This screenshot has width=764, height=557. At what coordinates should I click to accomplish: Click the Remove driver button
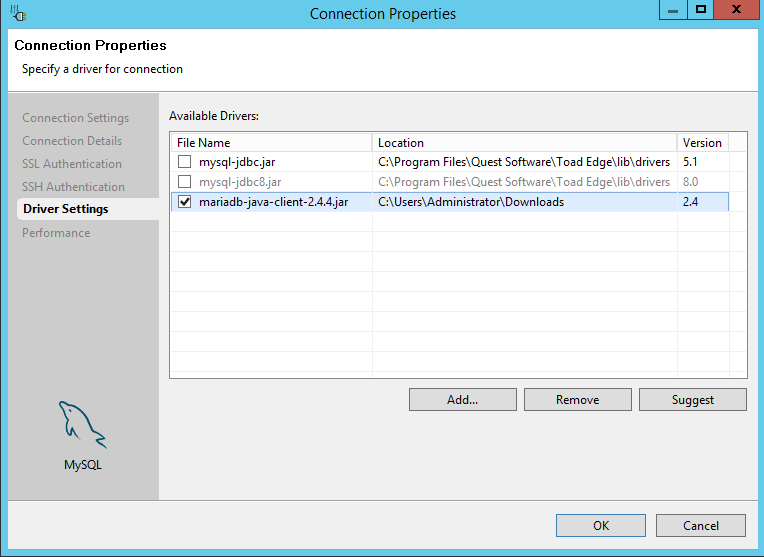point(577,400)
